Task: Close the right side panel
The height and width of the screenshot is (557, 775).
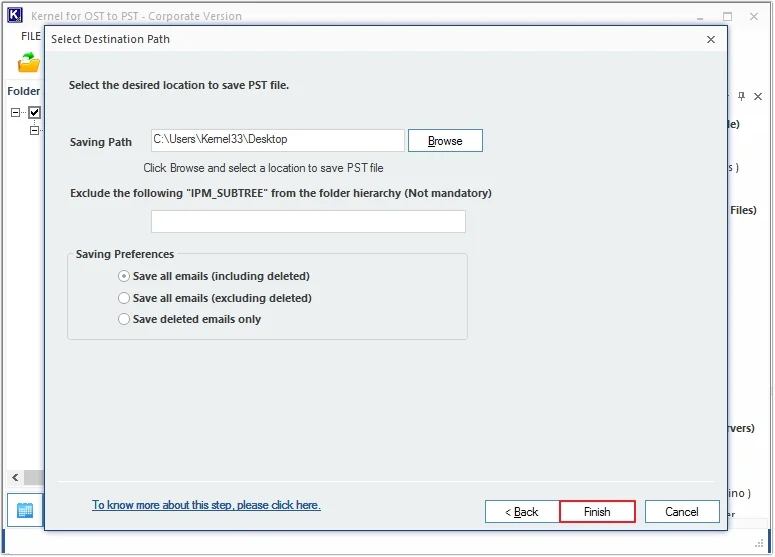Action: (758, 96)
